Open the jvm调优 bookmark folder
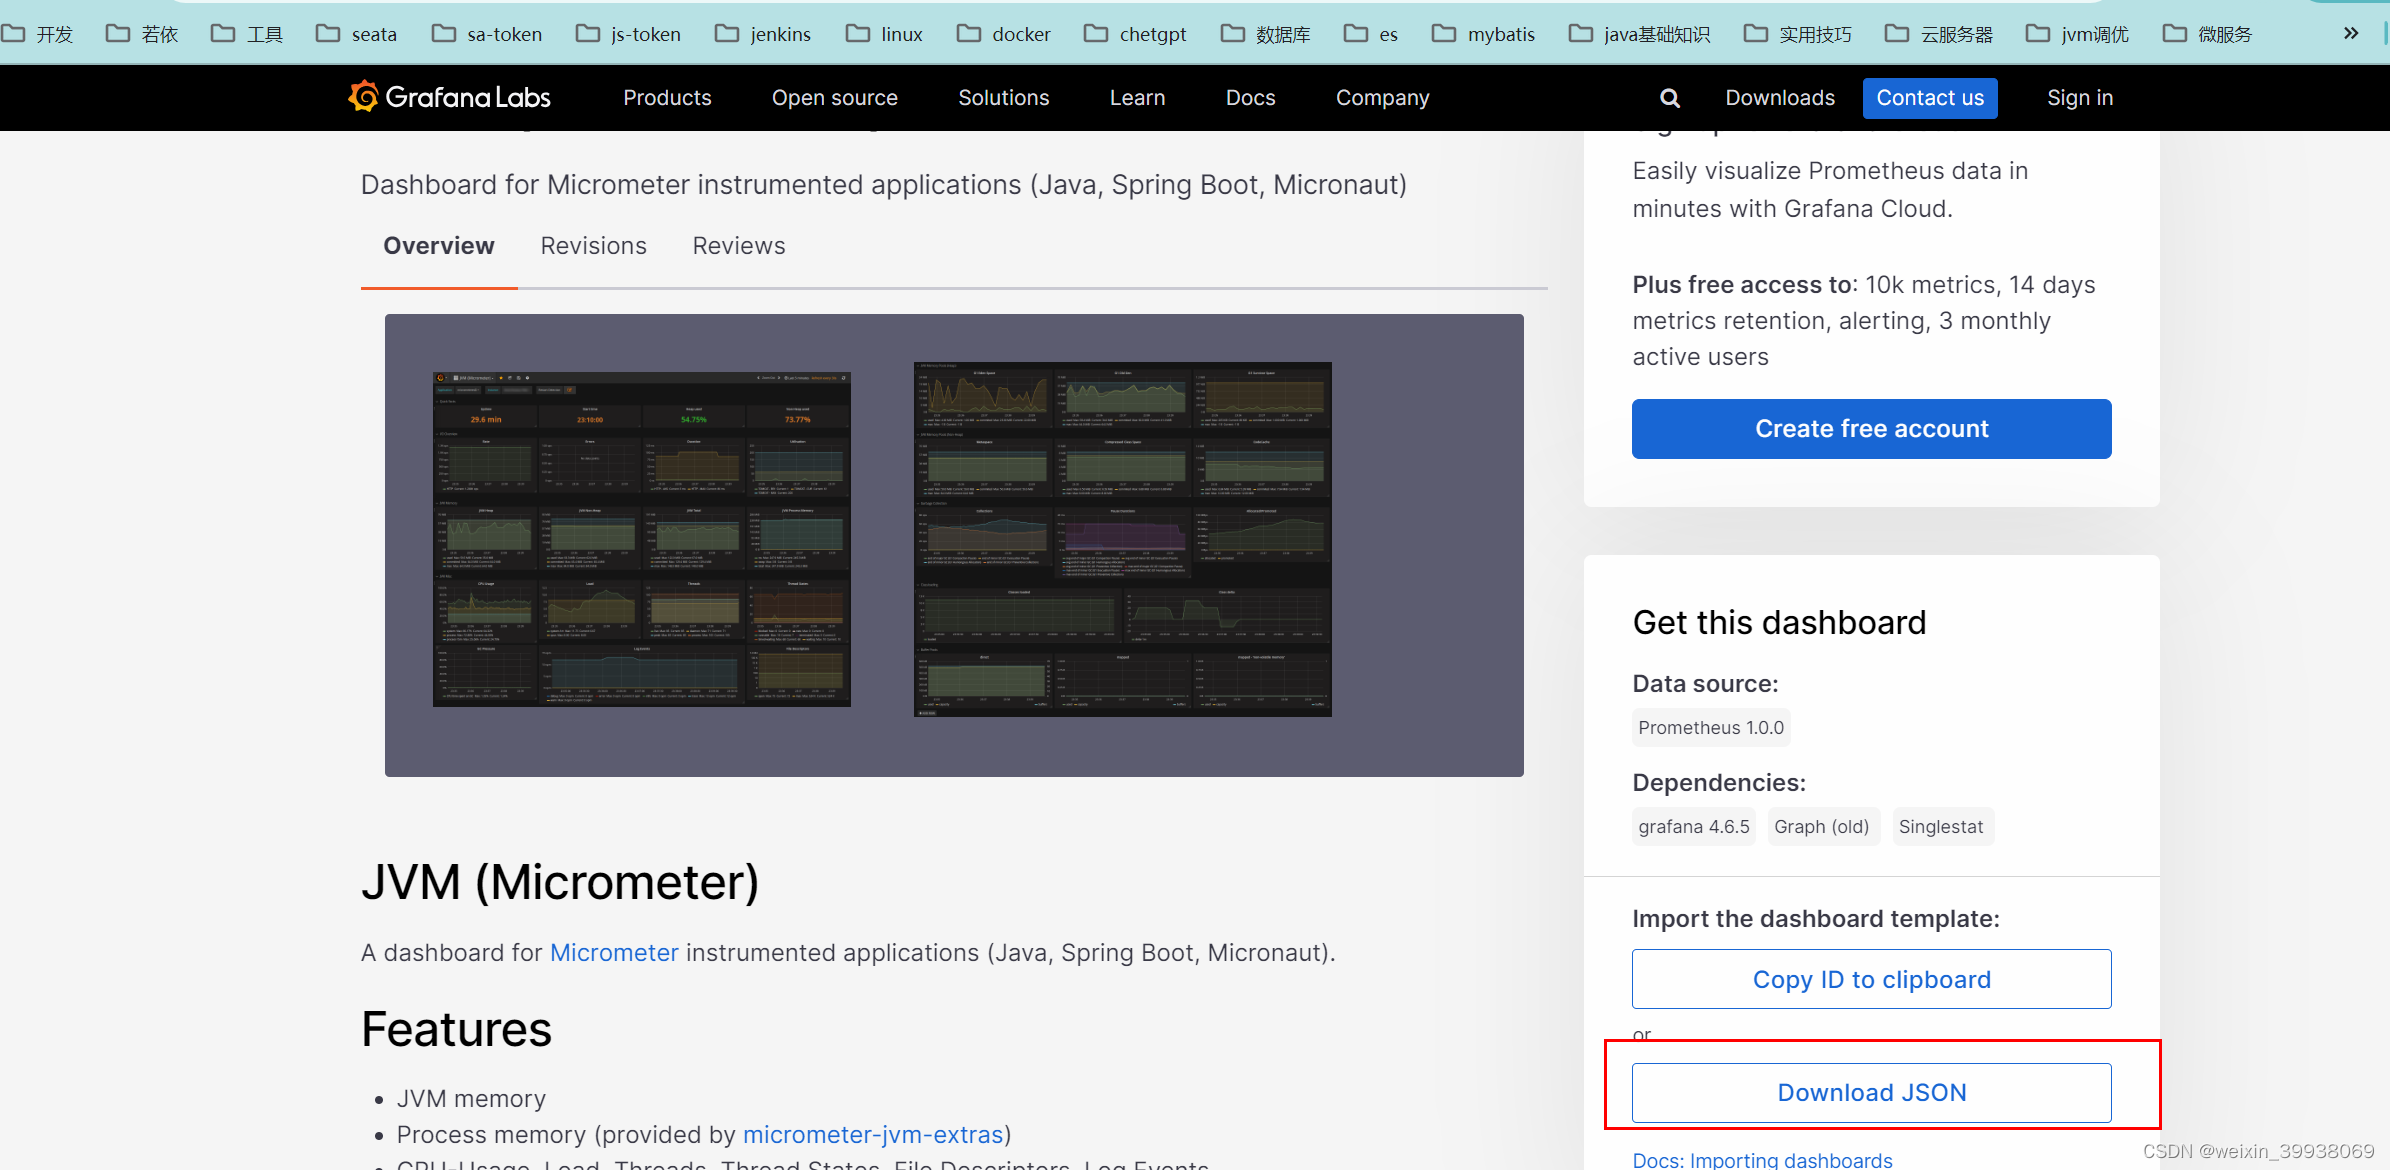Image resolution: width=2390 pixels, height=1170 pixels. [2078, 34]
